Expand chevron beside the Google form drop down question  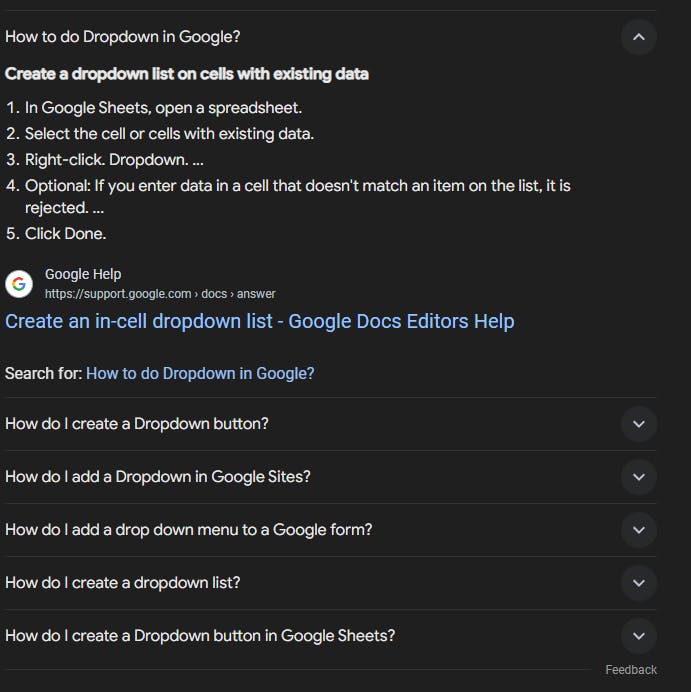pos(639,530)
